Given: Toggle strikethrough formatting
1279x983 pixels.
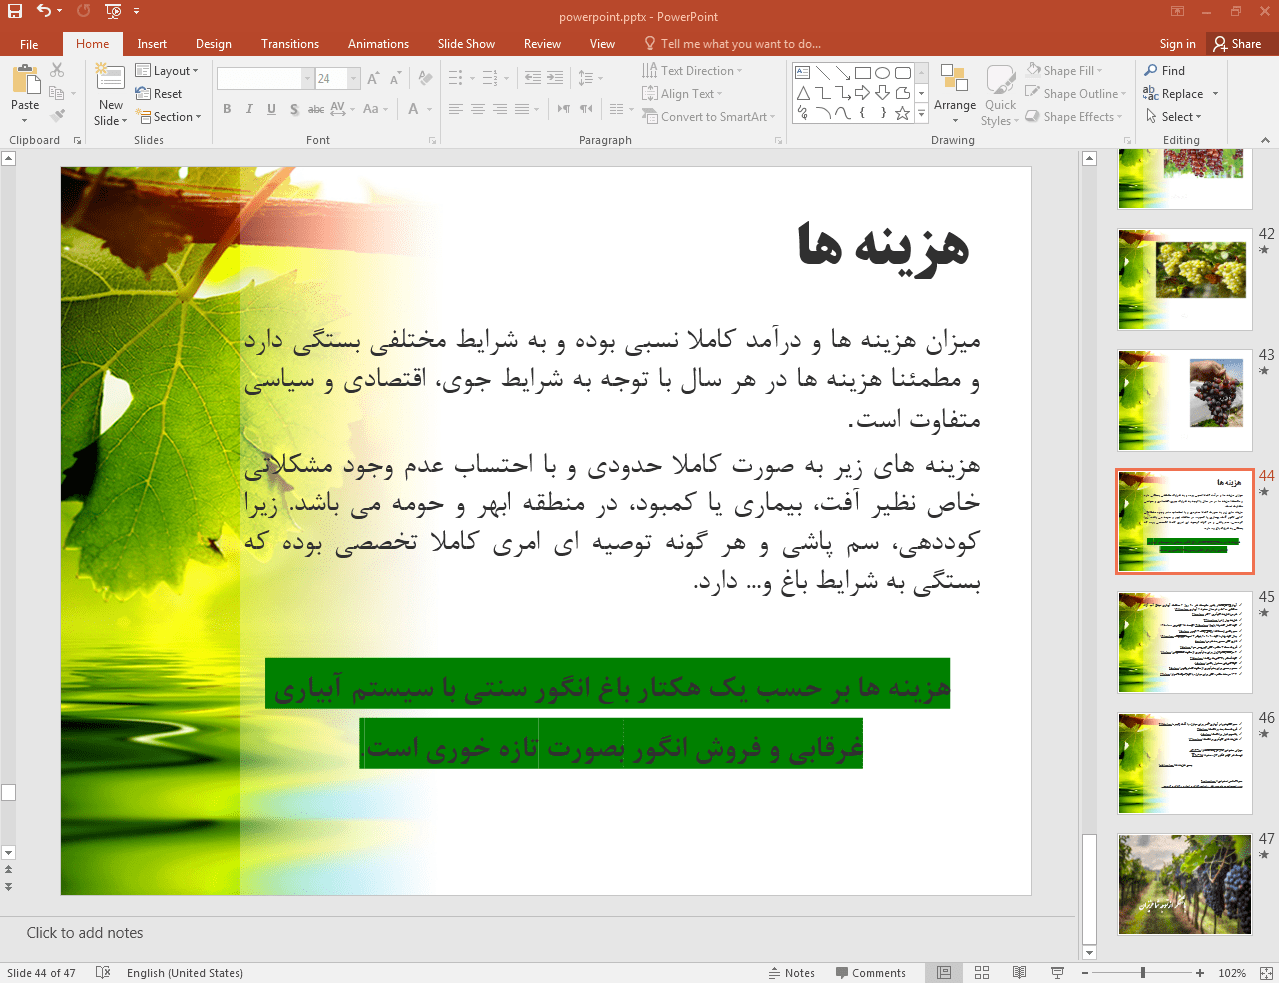Looking at the screenshot, I should pos(315,109).
